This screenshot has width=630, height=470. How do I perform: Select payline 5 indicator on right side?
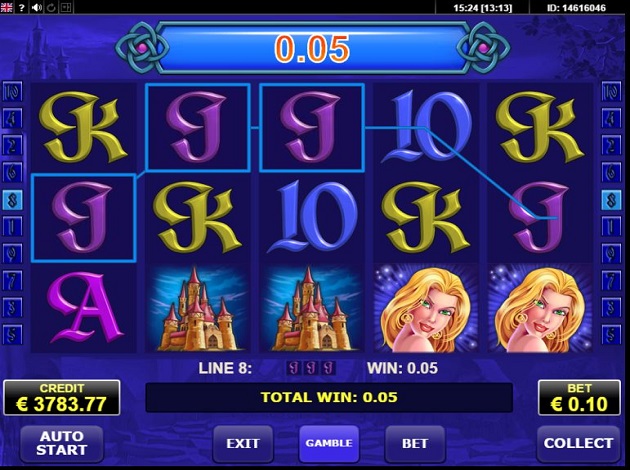click(x=611, y=334)
